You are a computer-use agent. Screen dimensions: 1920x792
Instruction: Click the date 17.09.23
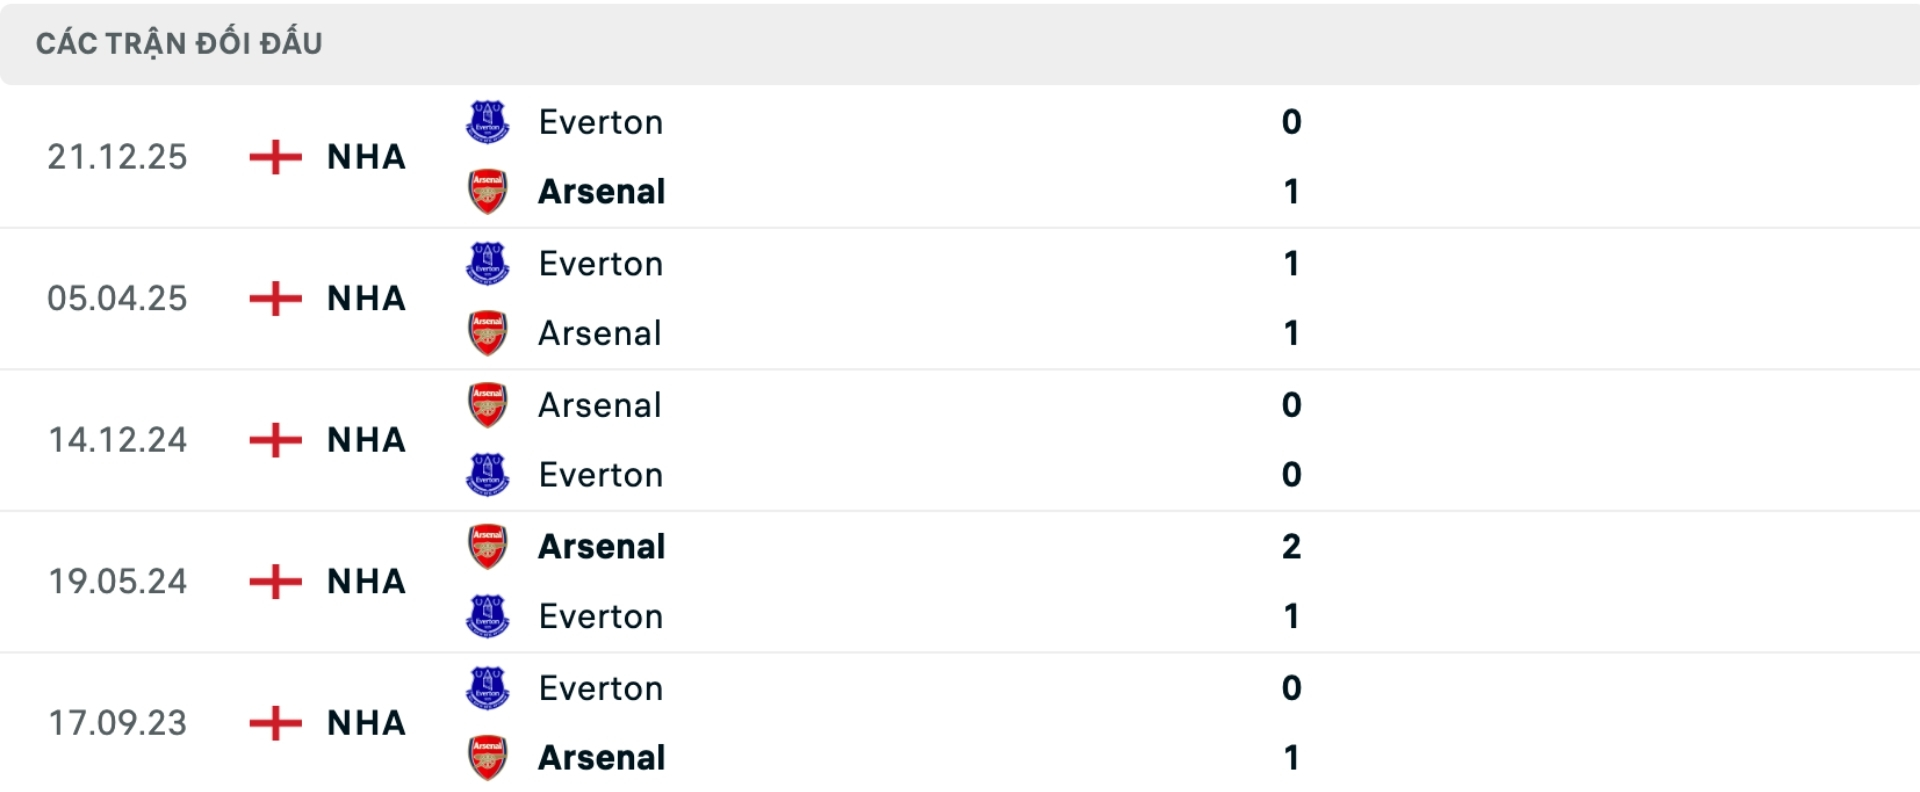(x=117, y=723)
